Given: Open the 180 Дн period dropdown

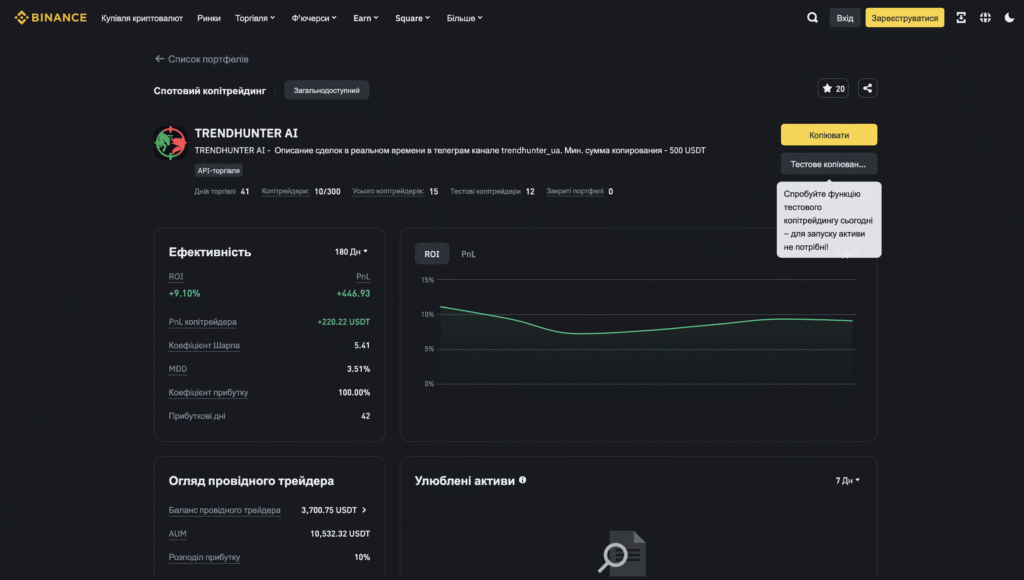Looking at the screenshot, I should 351,252.
